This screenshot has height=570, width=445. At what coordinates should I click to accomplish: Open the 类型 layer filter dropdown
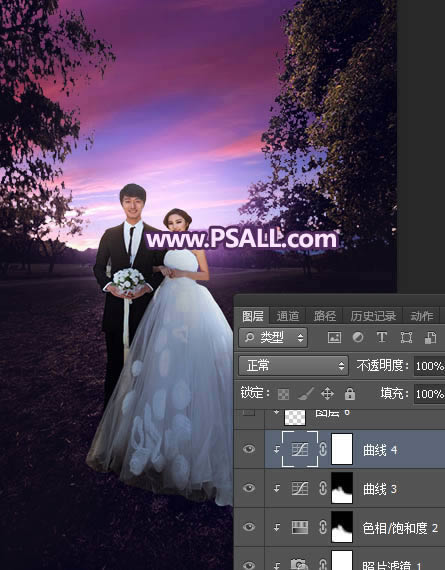click(273, 337)
